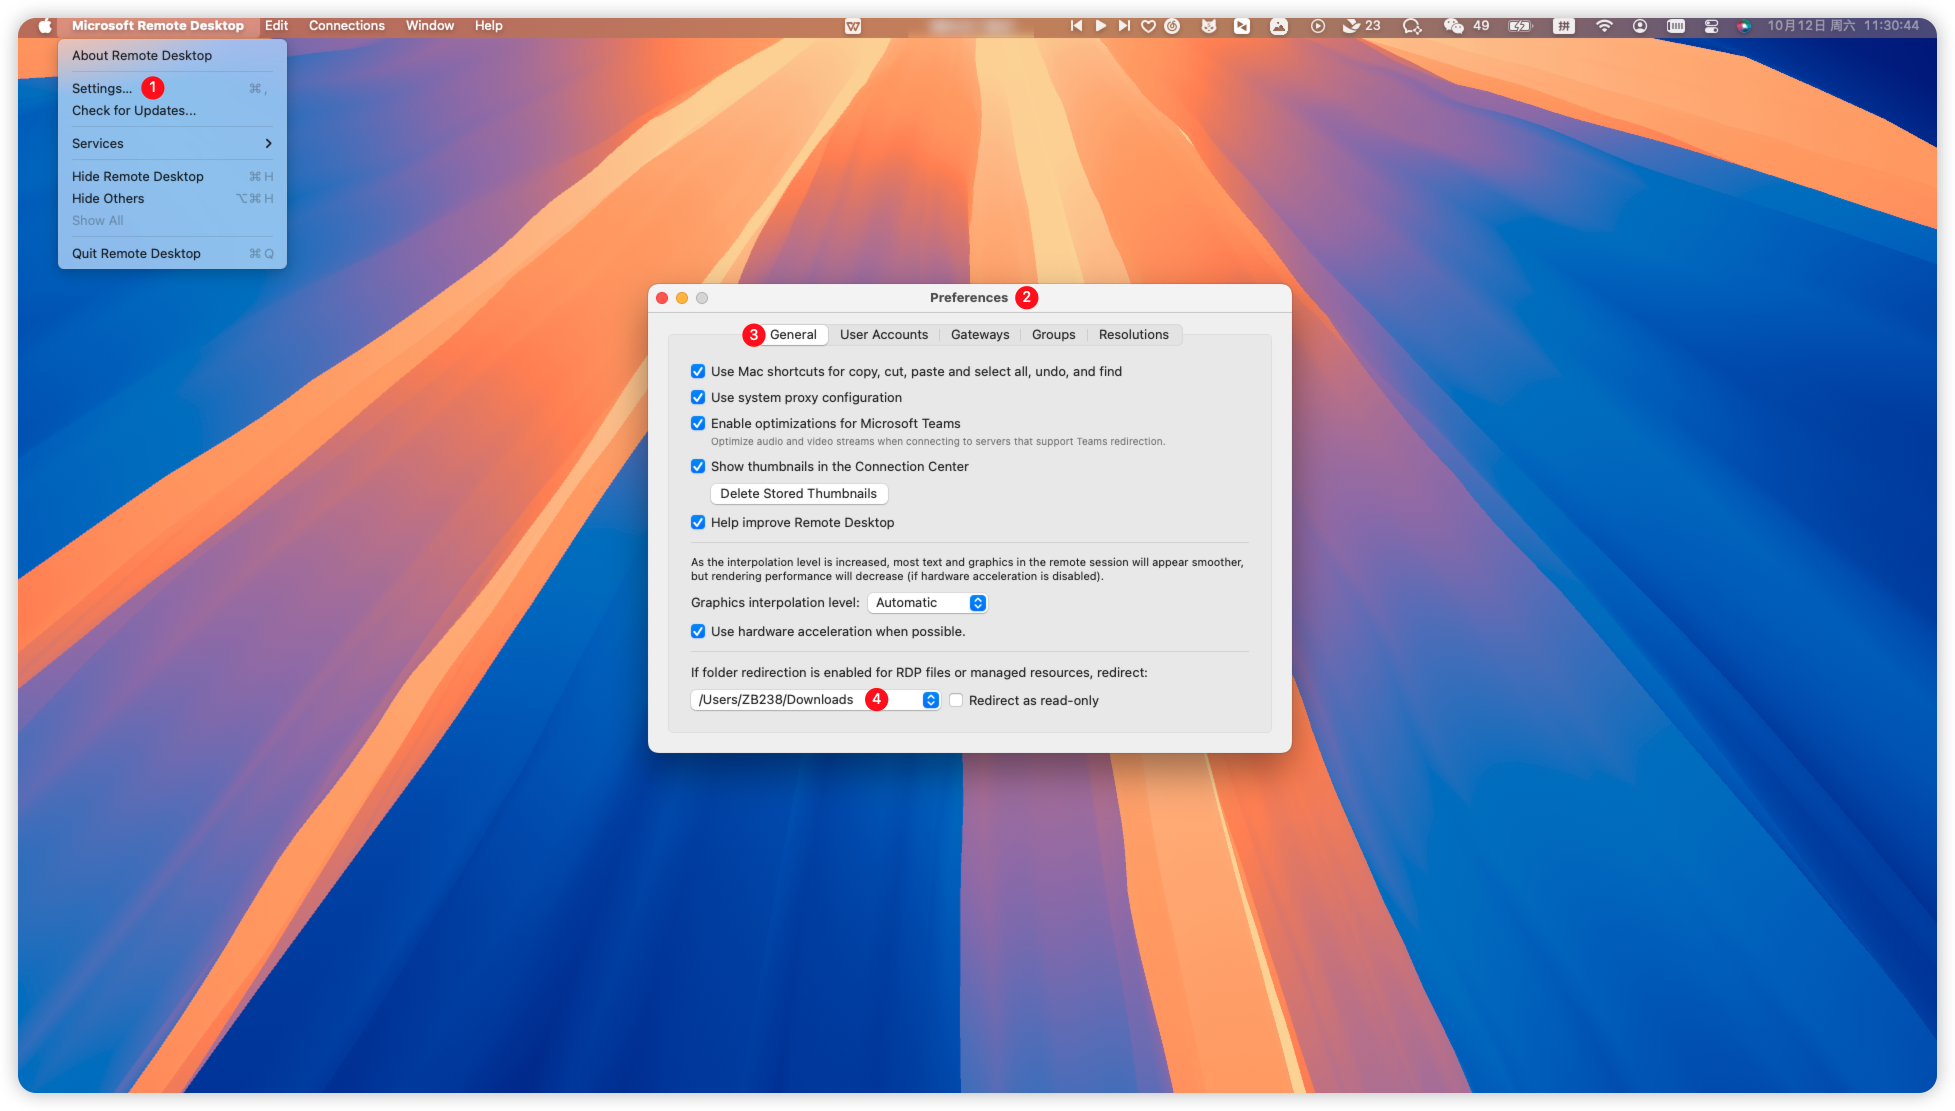Switch to the Groups tab
Screen dimensions: 1955x1111
click(1054, 335)
